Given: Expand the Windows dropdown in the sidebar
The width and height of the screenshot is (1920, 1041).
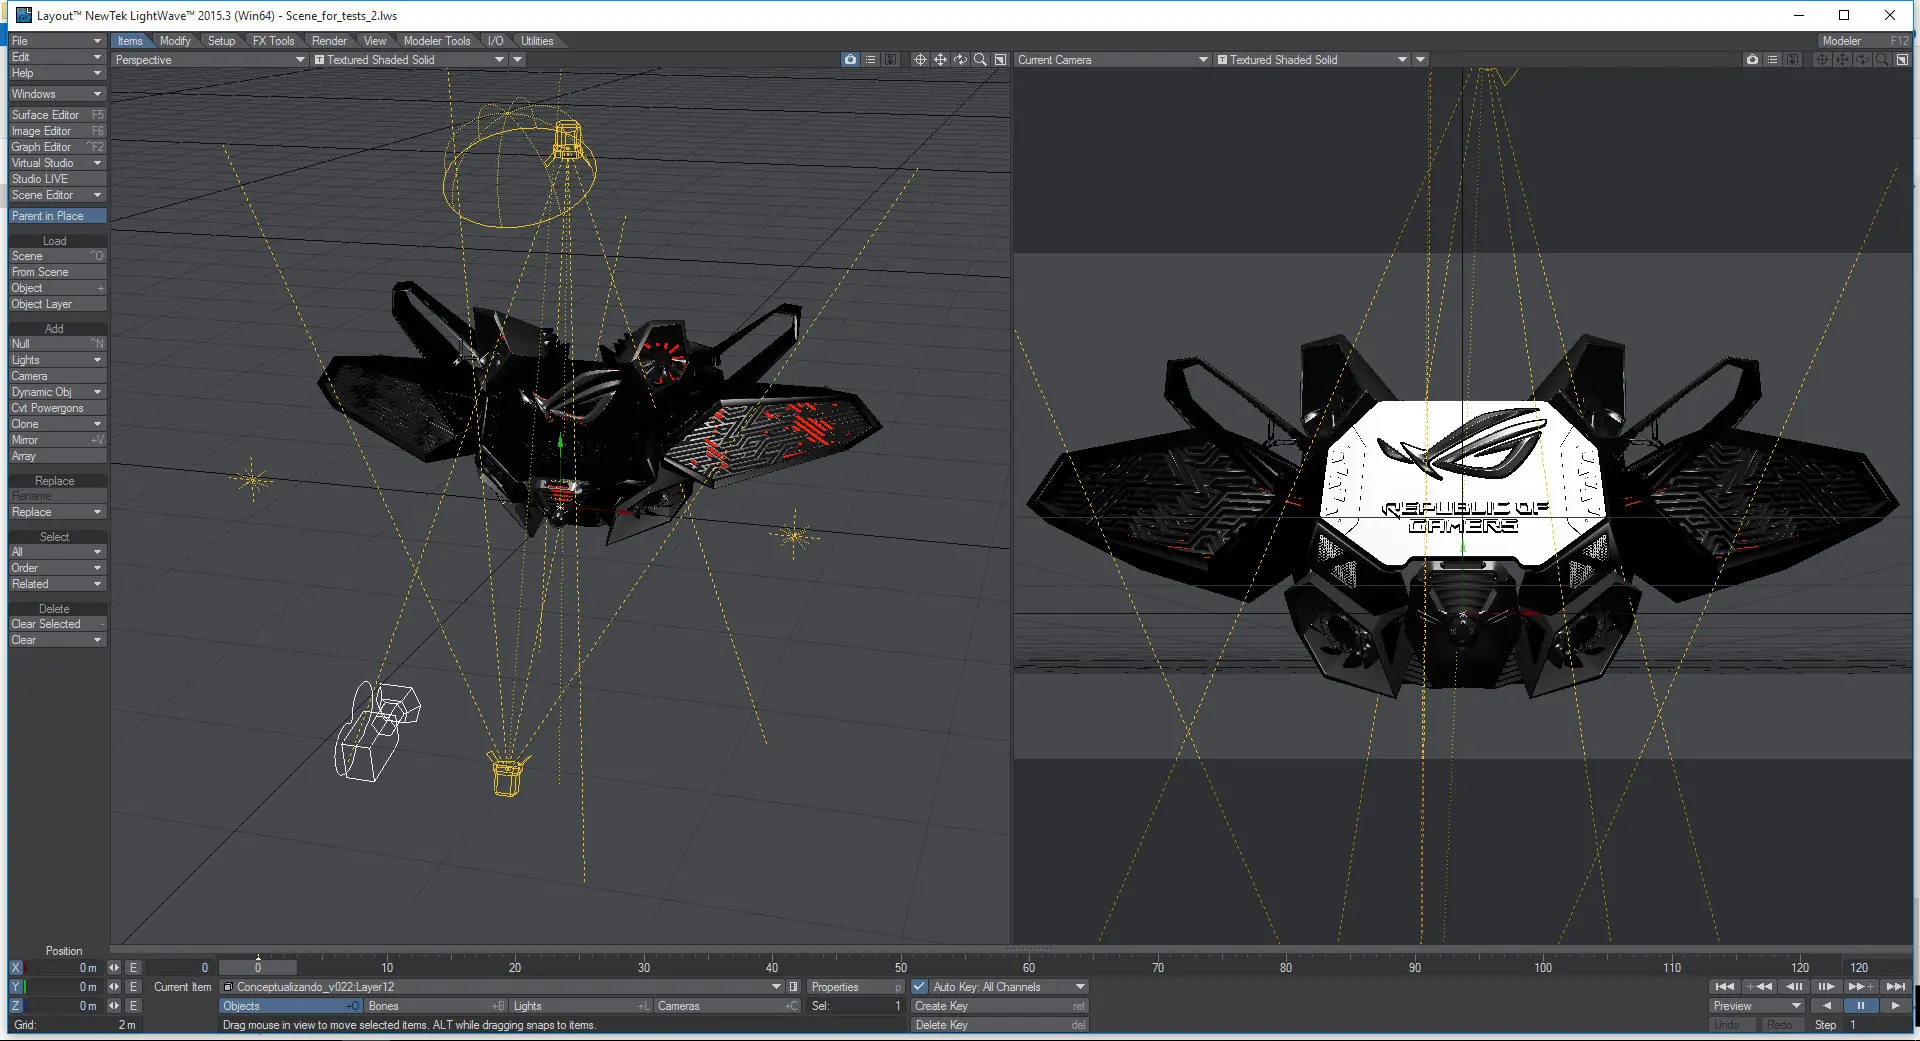Looking at the screenshot, I should tap(57, 94).
